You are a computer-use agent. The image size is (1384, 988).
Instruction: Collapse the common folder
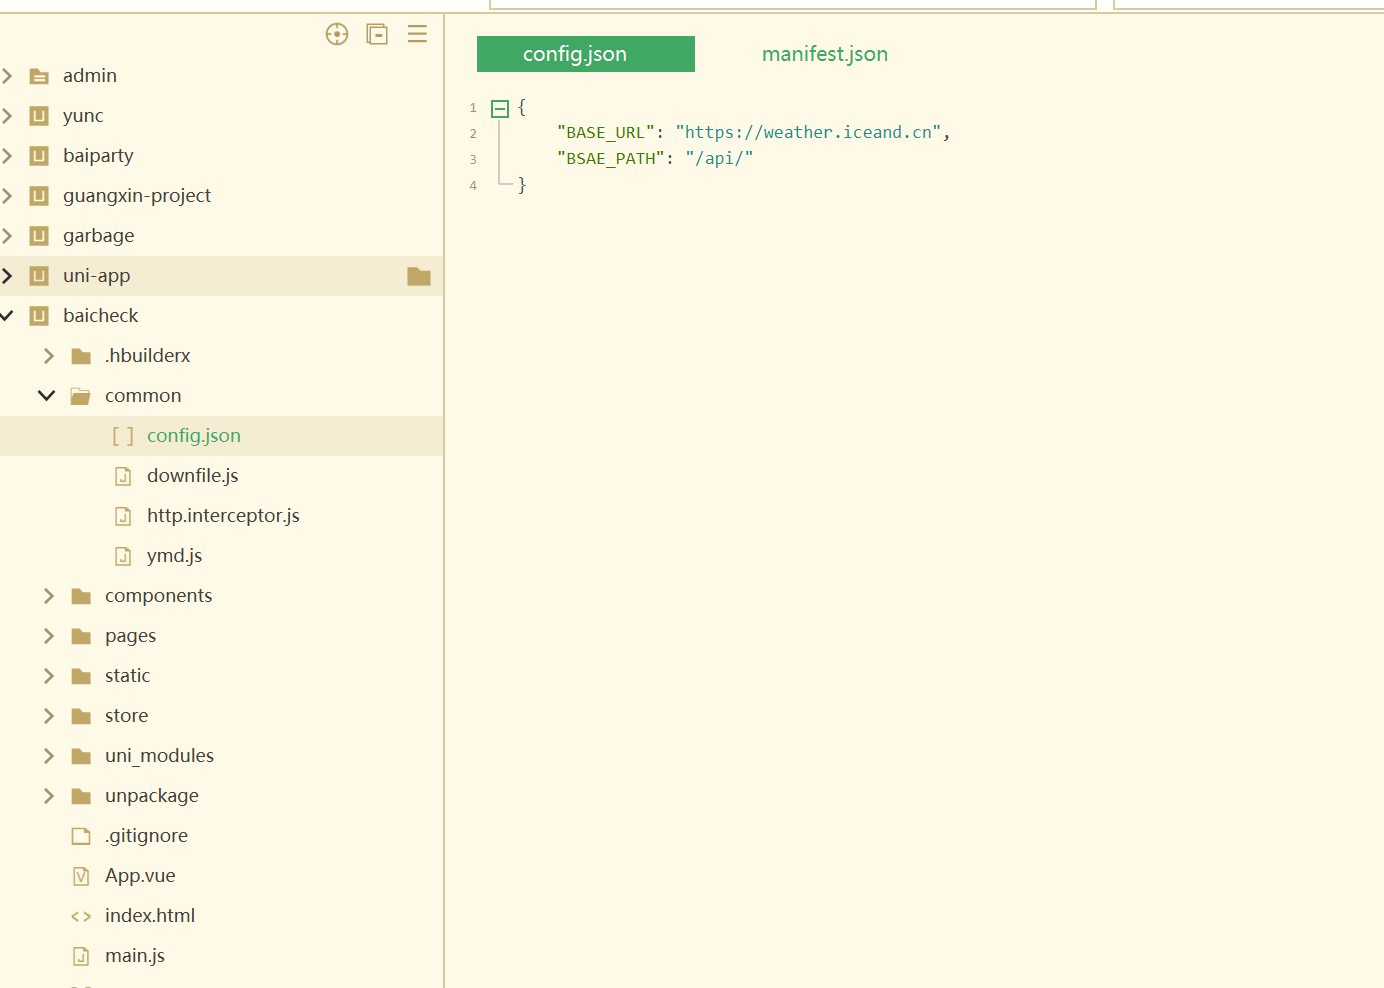[47, 396]
